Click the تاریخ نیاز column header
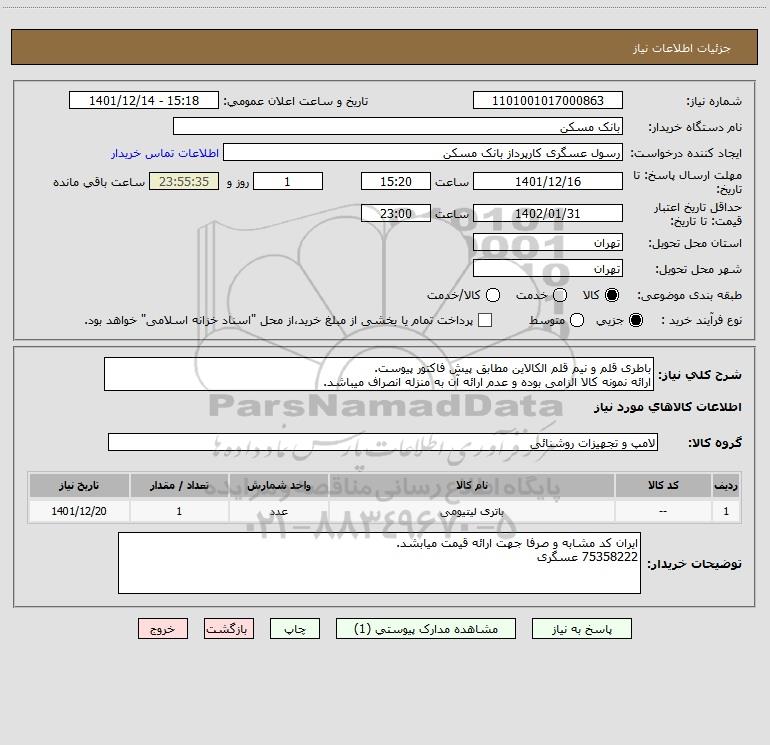This screenshot has width=770, height=745. point(79,485)
